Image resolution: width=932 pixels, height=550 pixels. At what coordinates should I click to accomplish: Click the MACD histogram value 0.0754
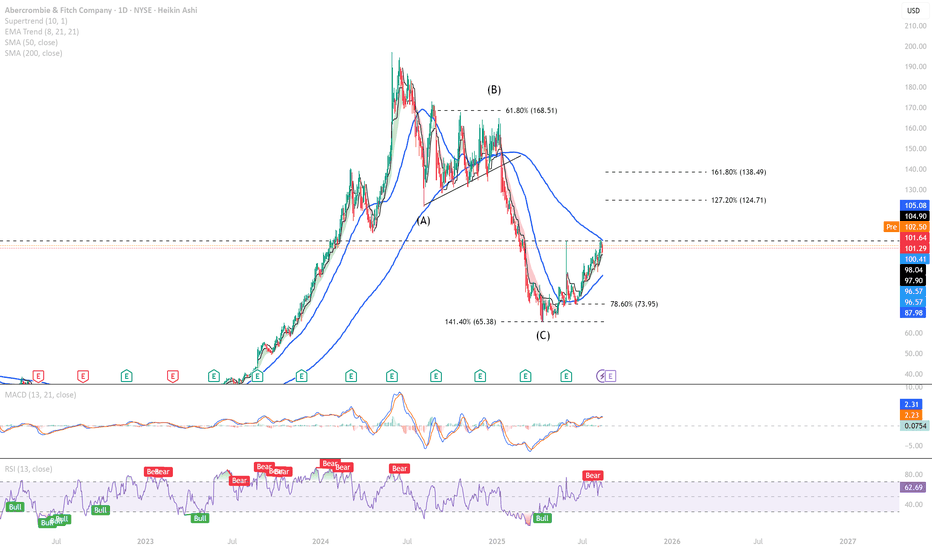pos(914,426)
